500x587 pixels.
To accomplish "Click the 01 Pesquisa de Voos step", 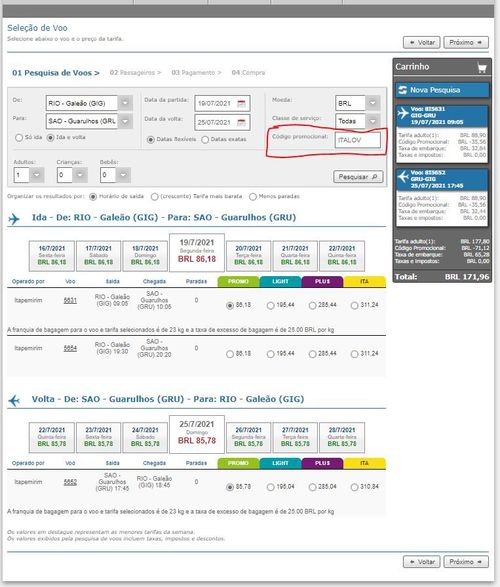I will click(56, 73).
